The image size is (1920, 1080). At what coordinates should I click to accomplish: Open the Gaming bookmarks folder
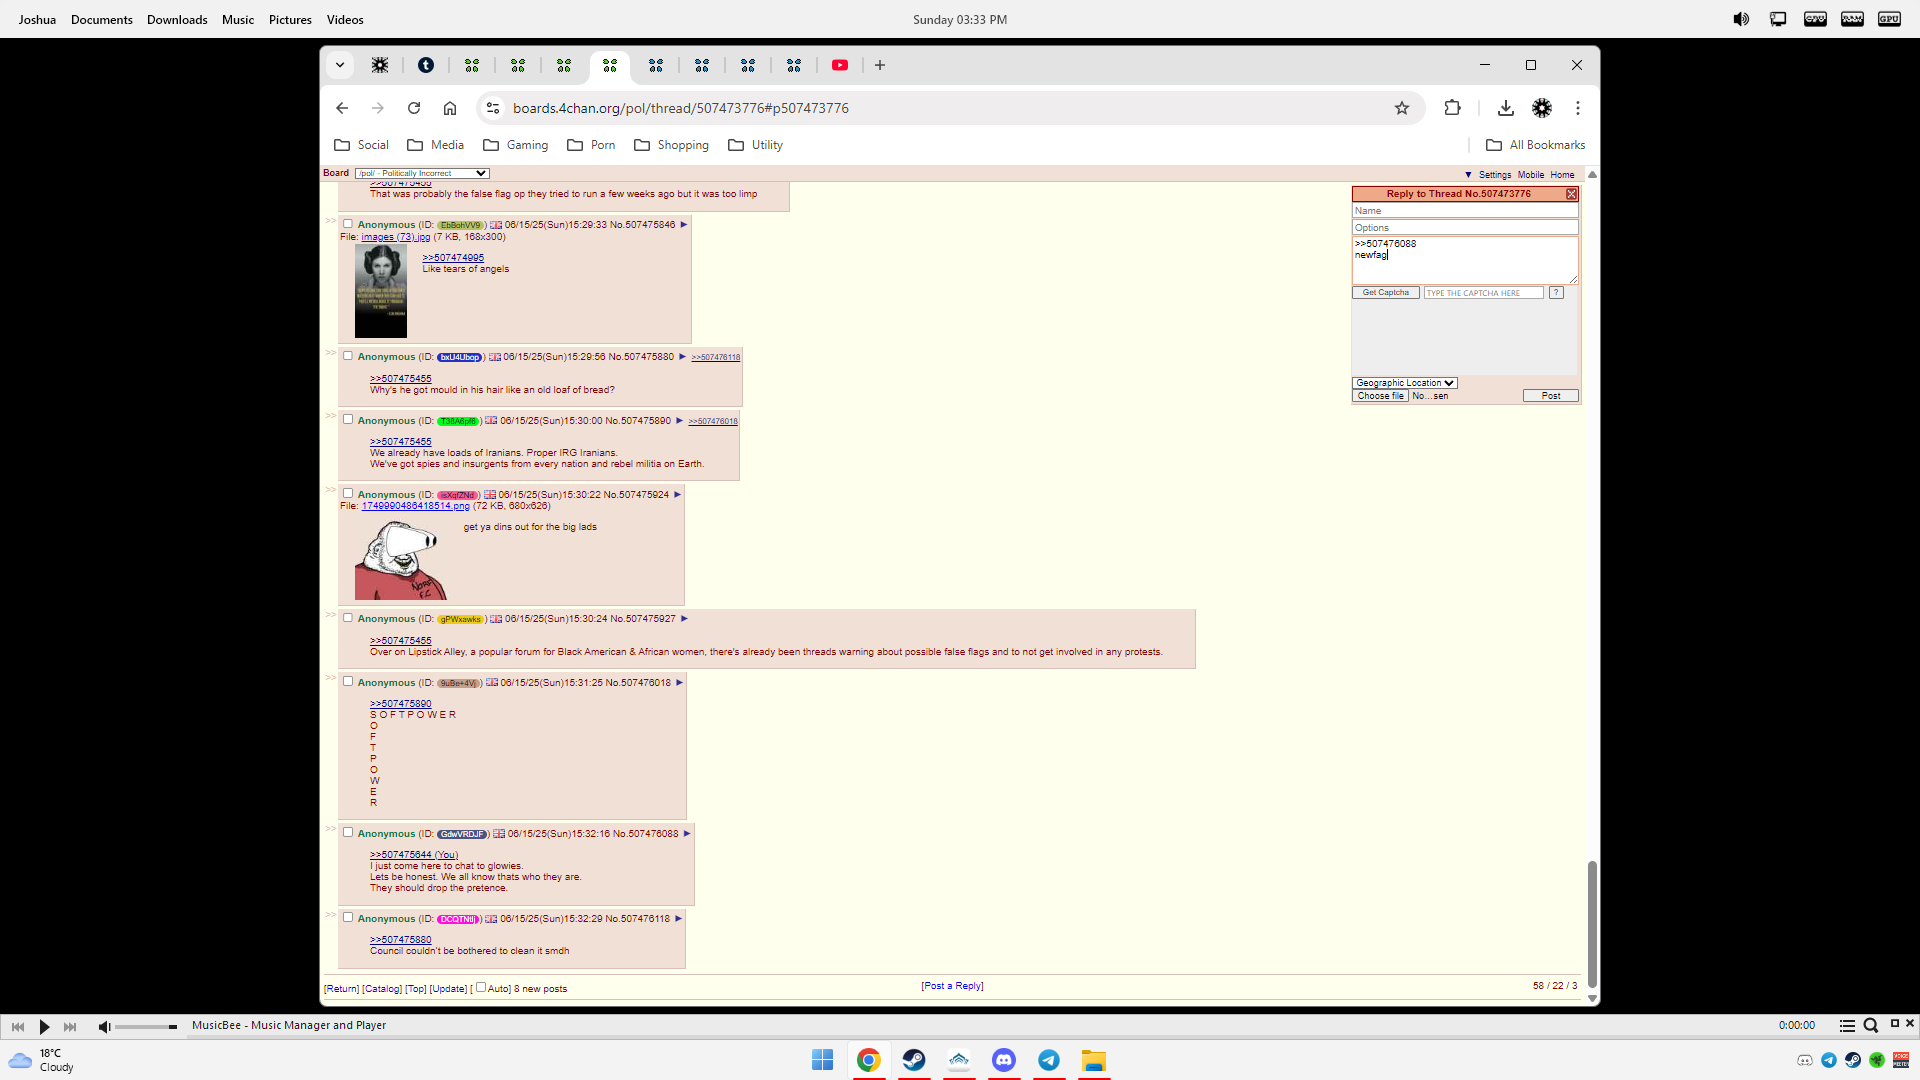pos(516,145)
